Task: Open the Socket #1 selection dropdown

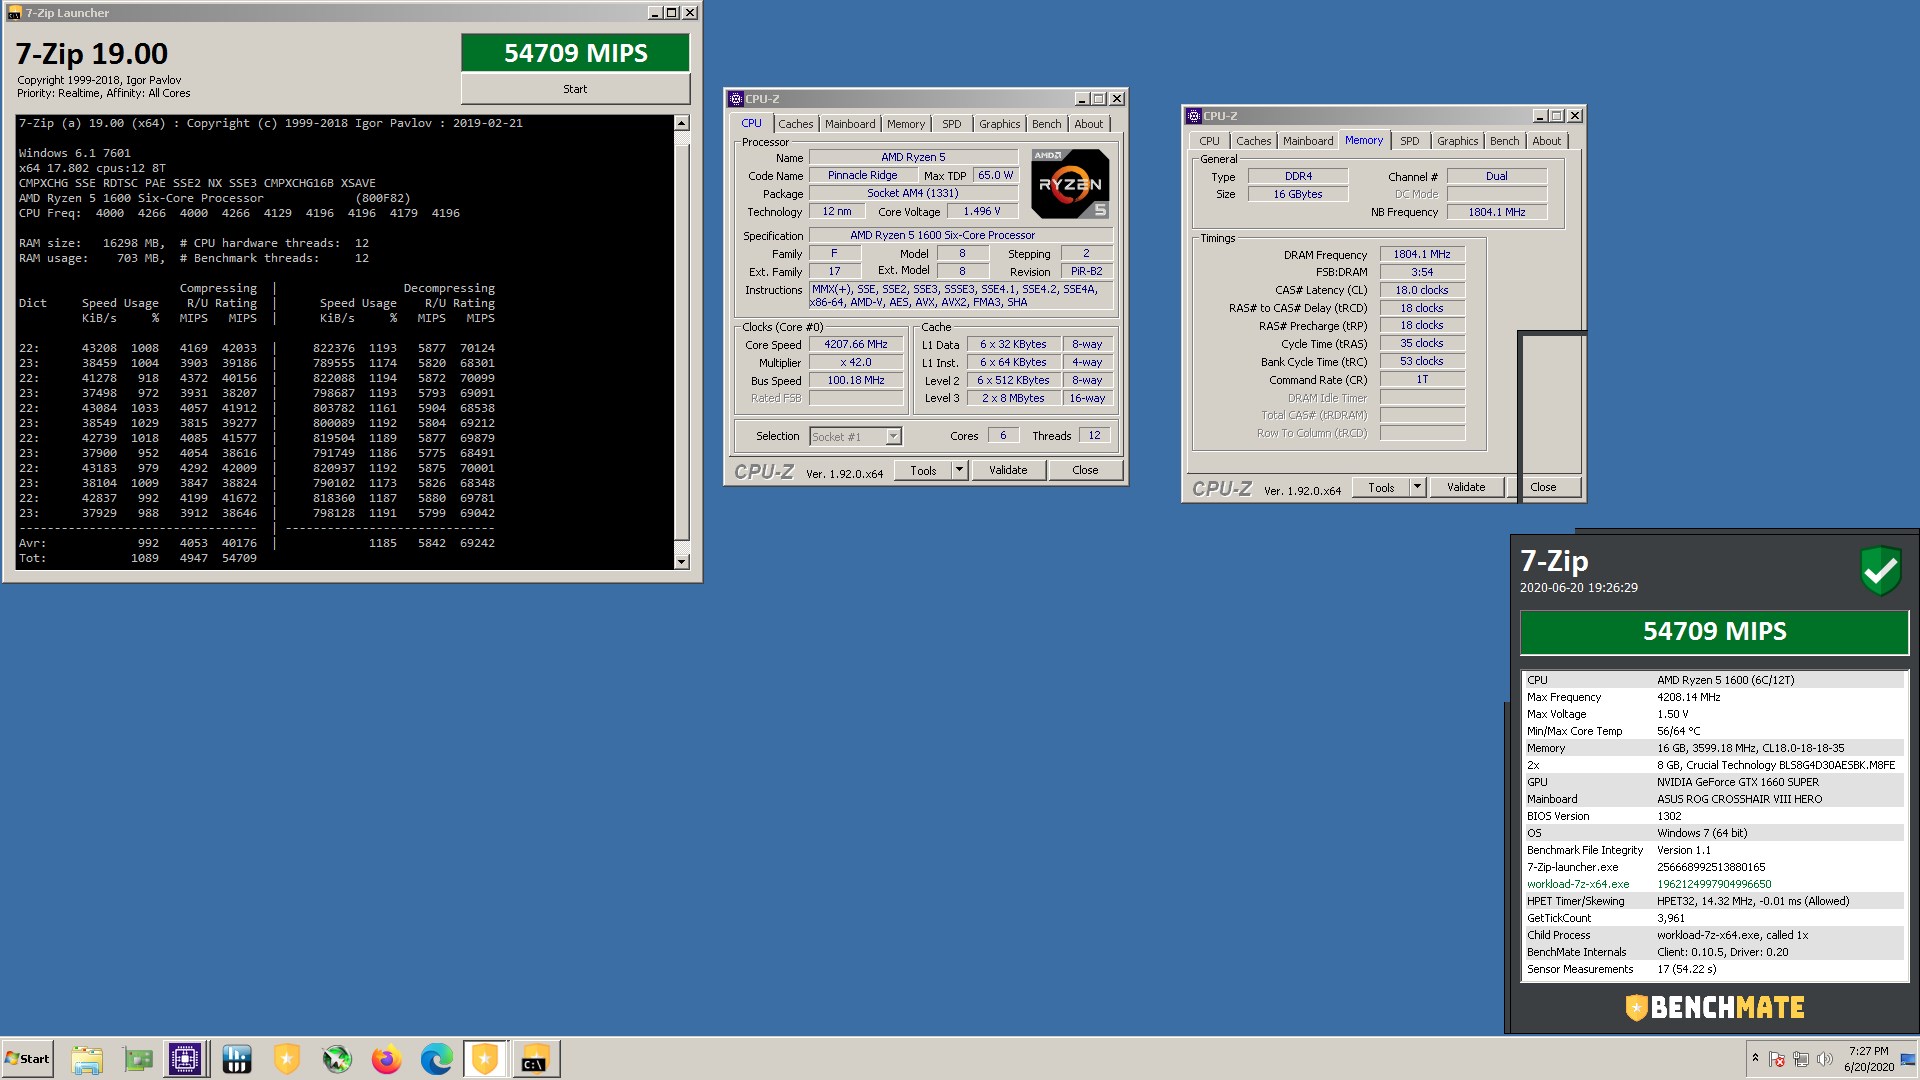Action: tap(894, 436)
